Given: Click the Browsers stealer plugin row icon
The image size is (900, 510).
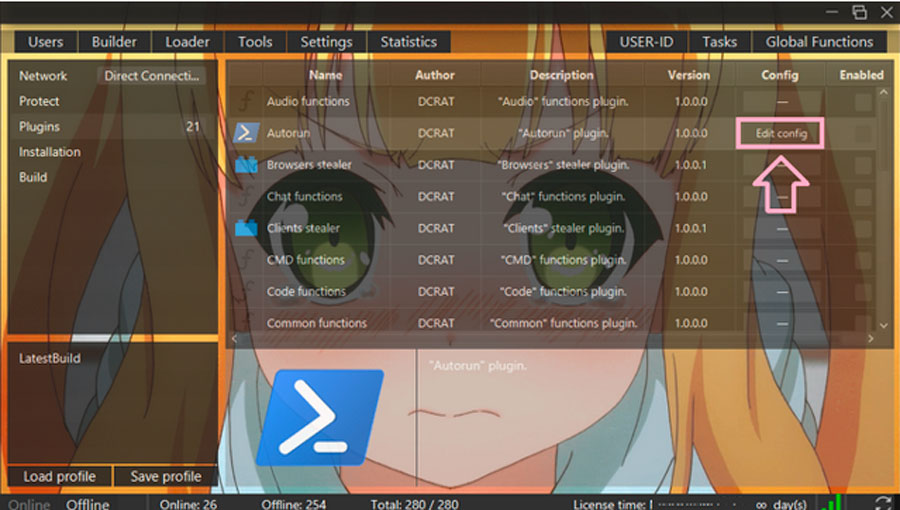Looking at the screenshot, I should tap(246, 165).
